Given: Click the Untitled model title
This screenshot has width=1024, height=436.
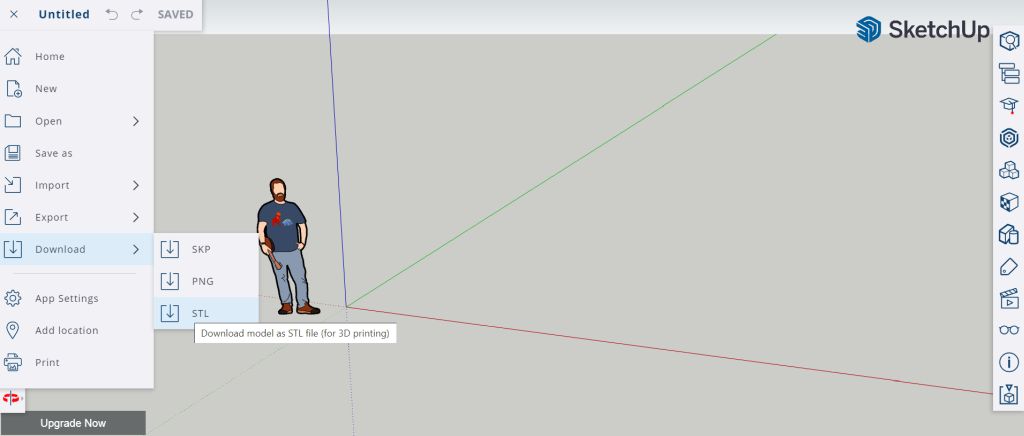Looking at the screenshot, I should [x=64, y=15].
